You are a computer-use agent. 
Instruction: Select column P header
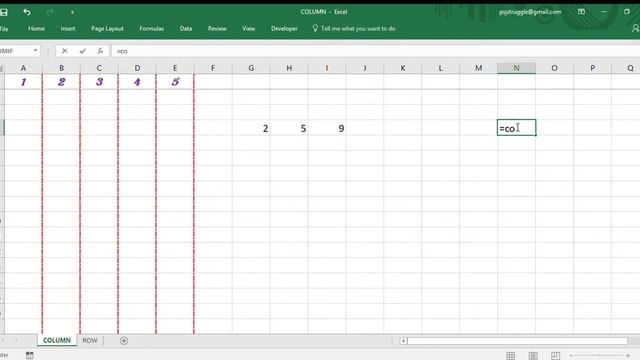tap(592, 68)
